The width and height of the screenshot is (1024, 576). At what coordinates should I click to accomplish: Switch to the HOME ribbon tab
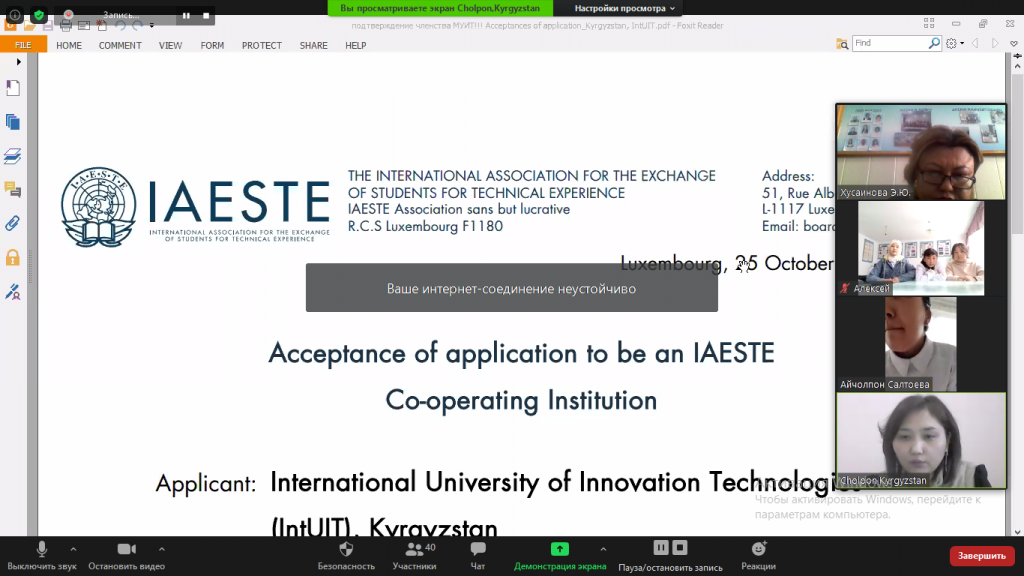point(69,45)
